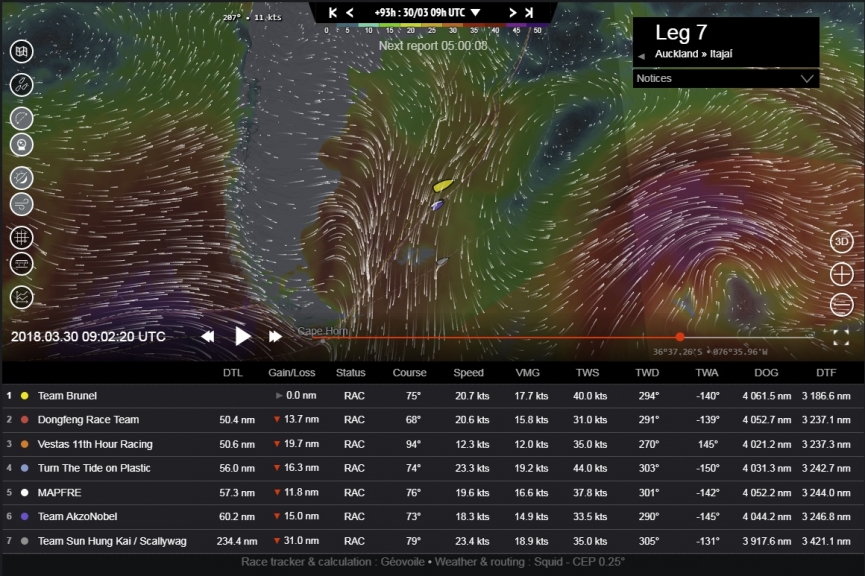Click the TWD column header
Image resolution: width=865 pixels, height=576 pixels.
tap(647, 372)
